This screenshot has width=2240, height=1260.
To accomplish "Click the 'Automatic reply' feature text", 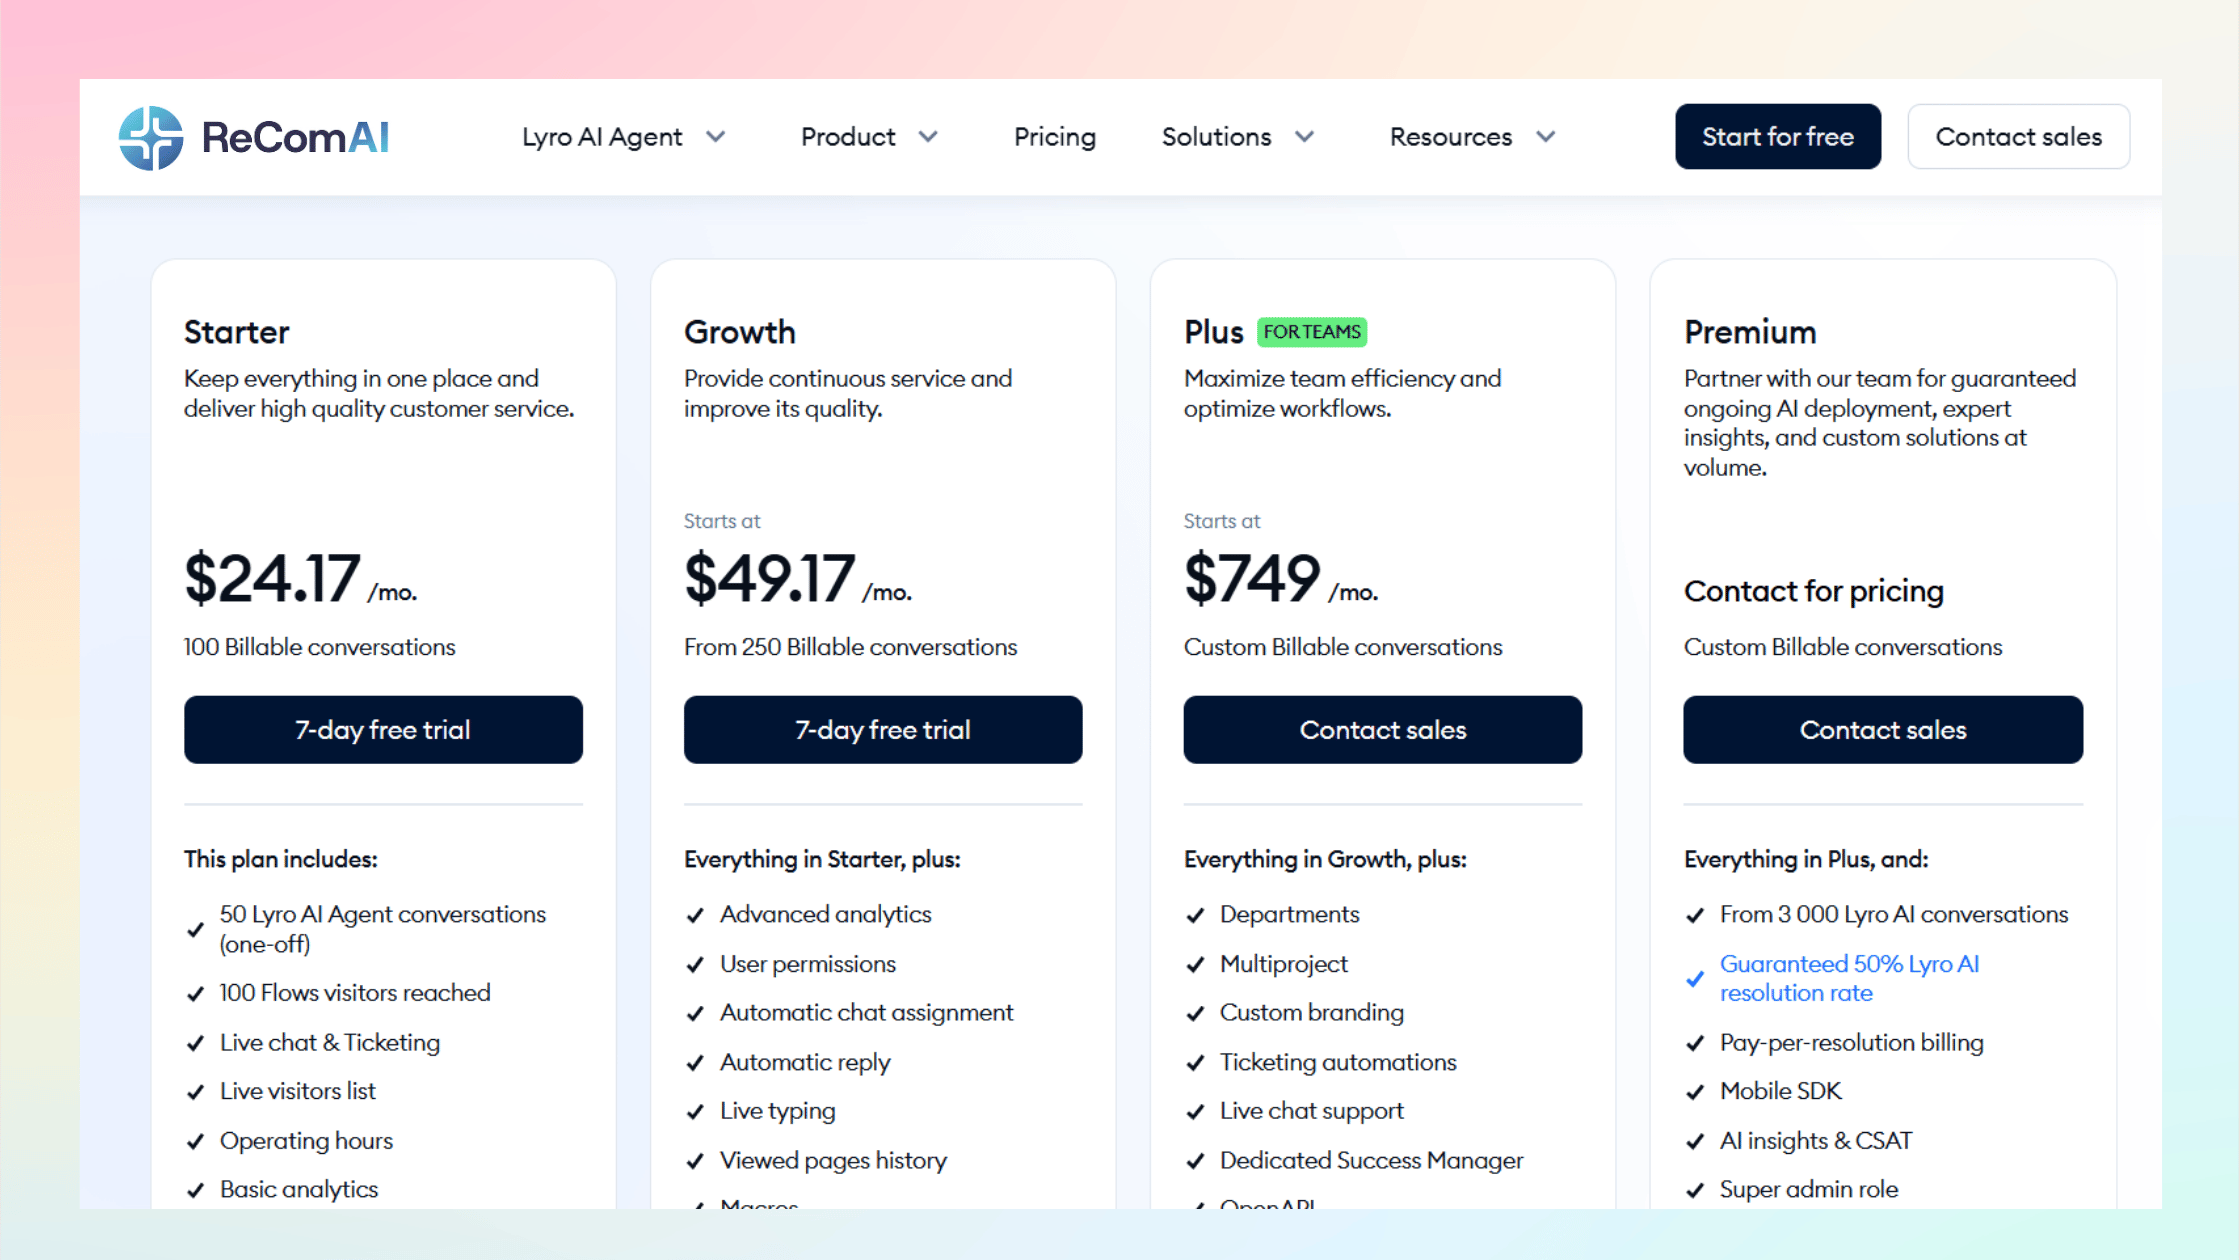I will tap(805, 1062).
